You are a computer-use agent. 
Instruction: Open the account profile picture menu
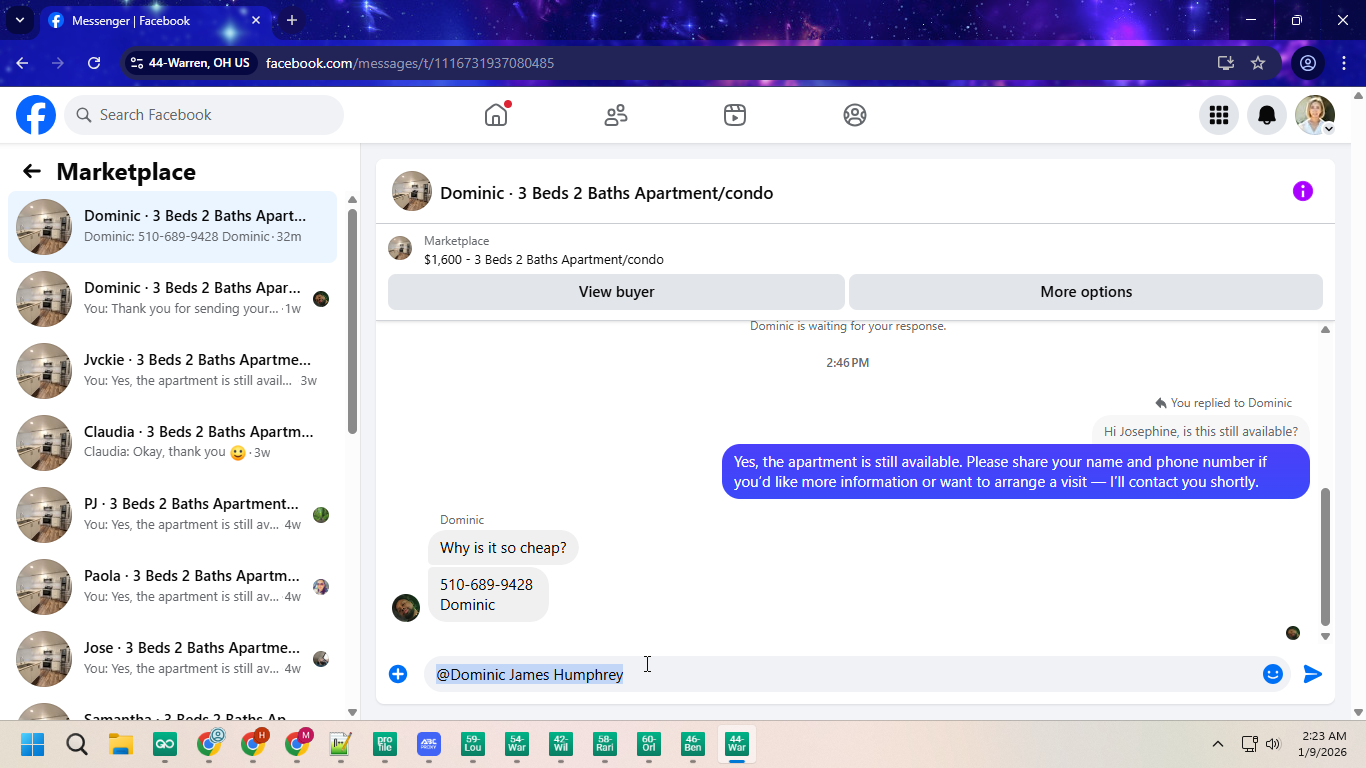pos(1315,115)
